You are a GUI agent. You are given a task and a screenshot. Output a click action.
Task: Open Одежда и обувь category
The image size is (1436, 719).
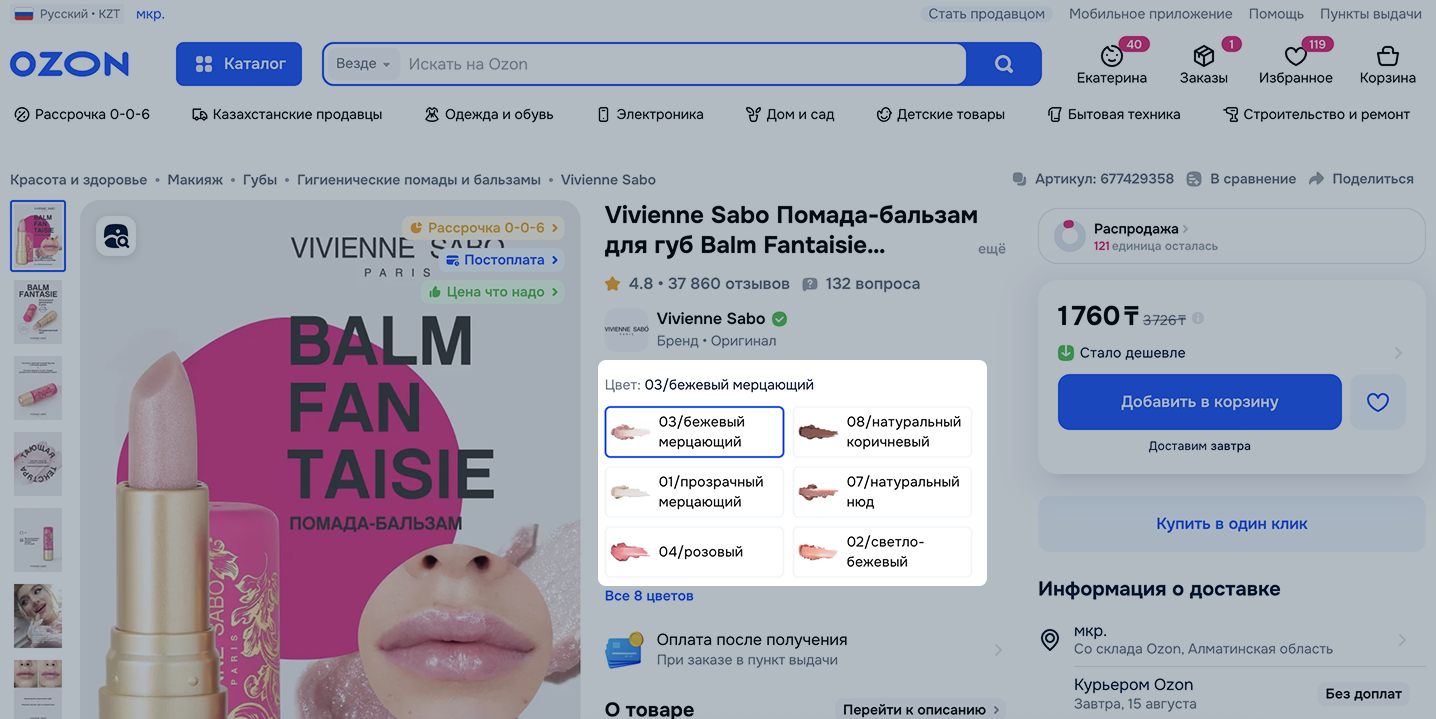pos(489,114)
